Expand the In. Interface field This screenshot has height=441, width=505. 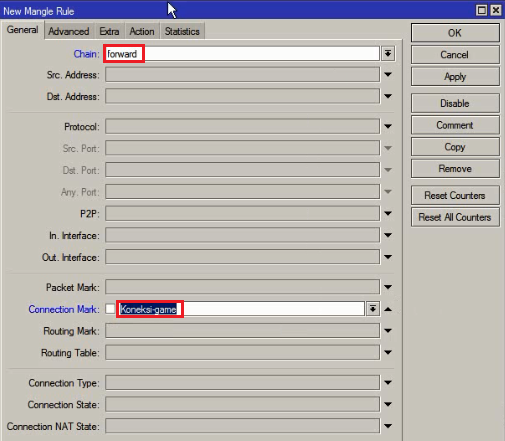[388, 235]
